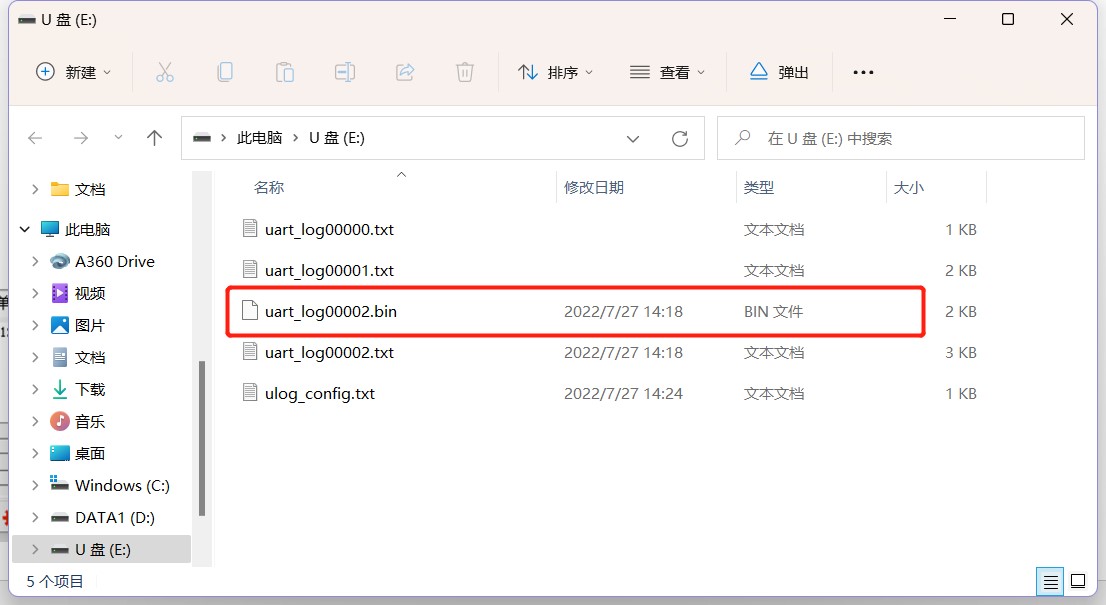The height and width of the screenshot is (605, 1106).
Task: Click the Share icon in toolbar
Action: (x=405, y=72)
